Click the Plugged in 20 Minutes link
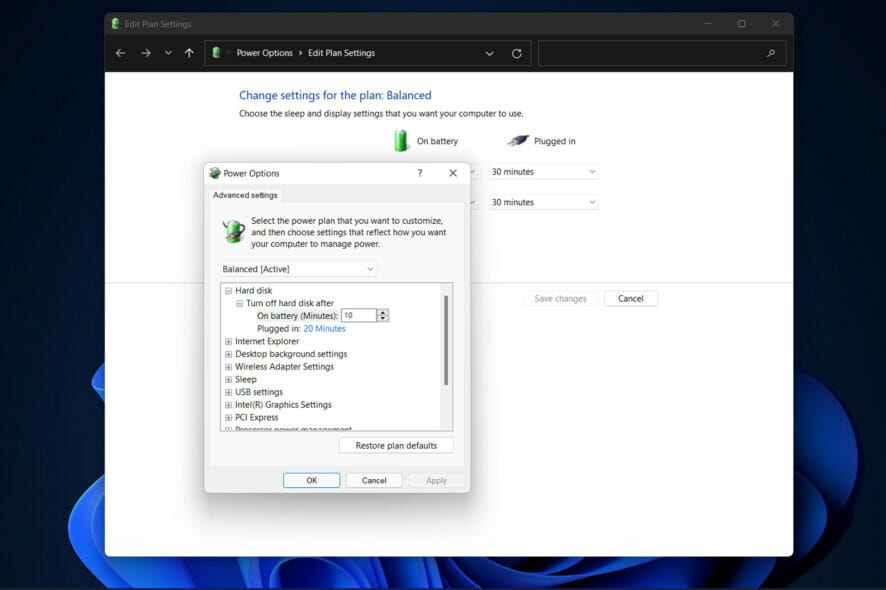 click(x=324, y=328)
